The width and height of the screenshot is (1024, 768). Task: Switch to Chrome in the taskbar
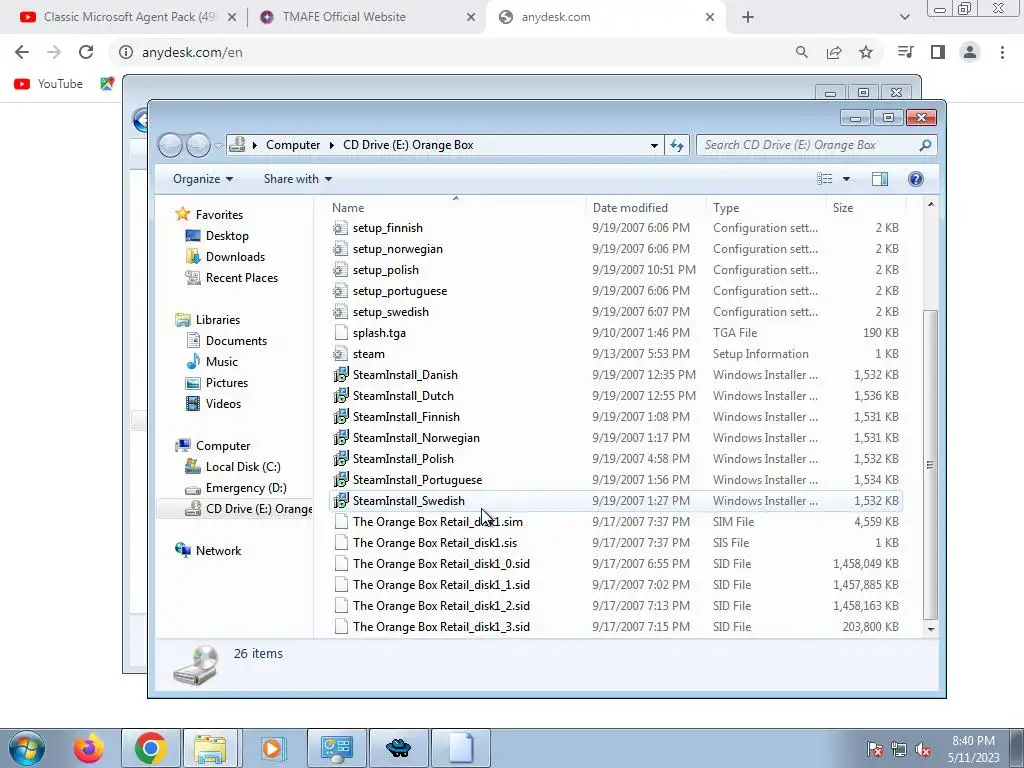[x=150, y=748]
